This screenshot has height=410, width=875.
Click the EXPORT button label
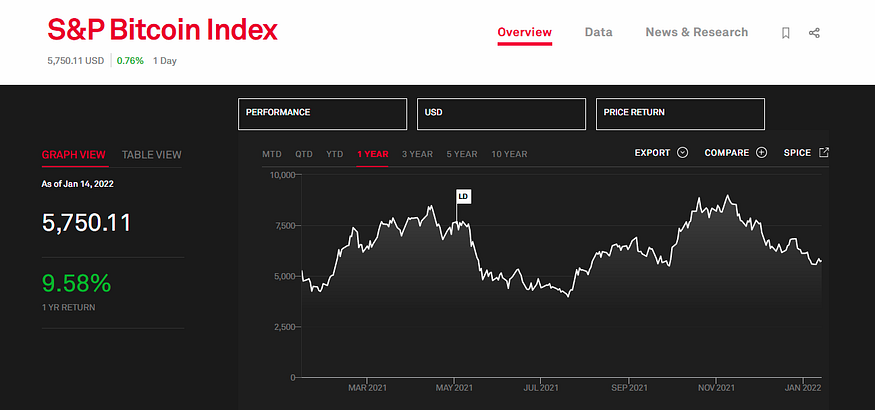click(652, 153)
